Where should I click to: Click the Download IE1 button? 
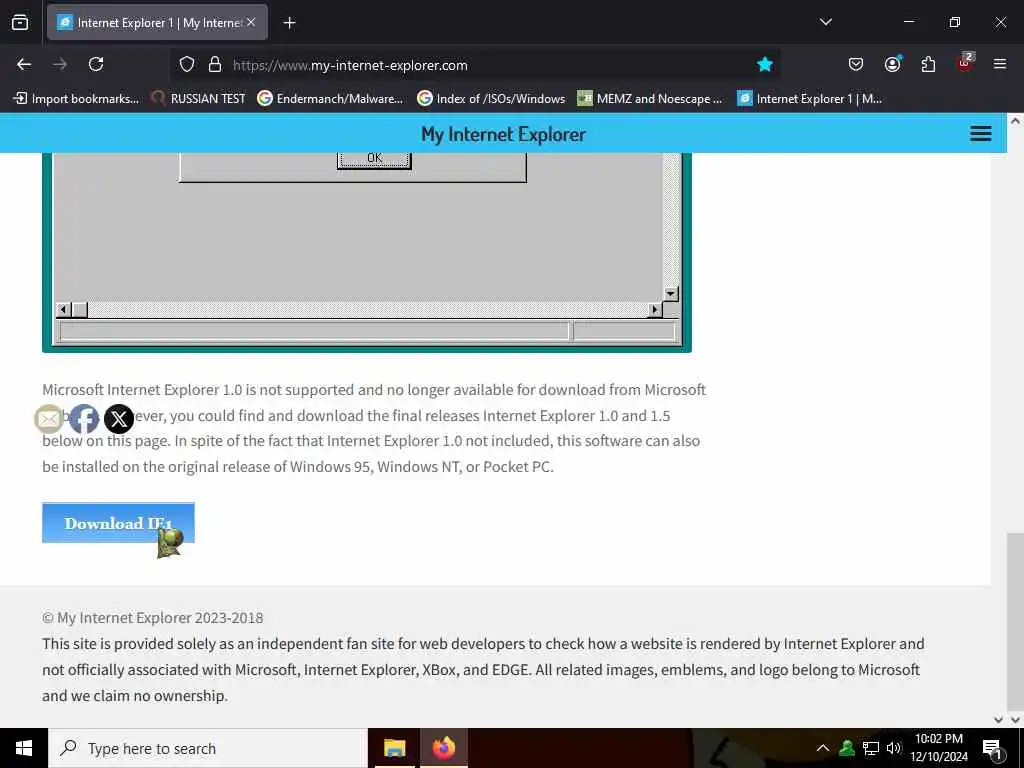click(x=118, y=522)
